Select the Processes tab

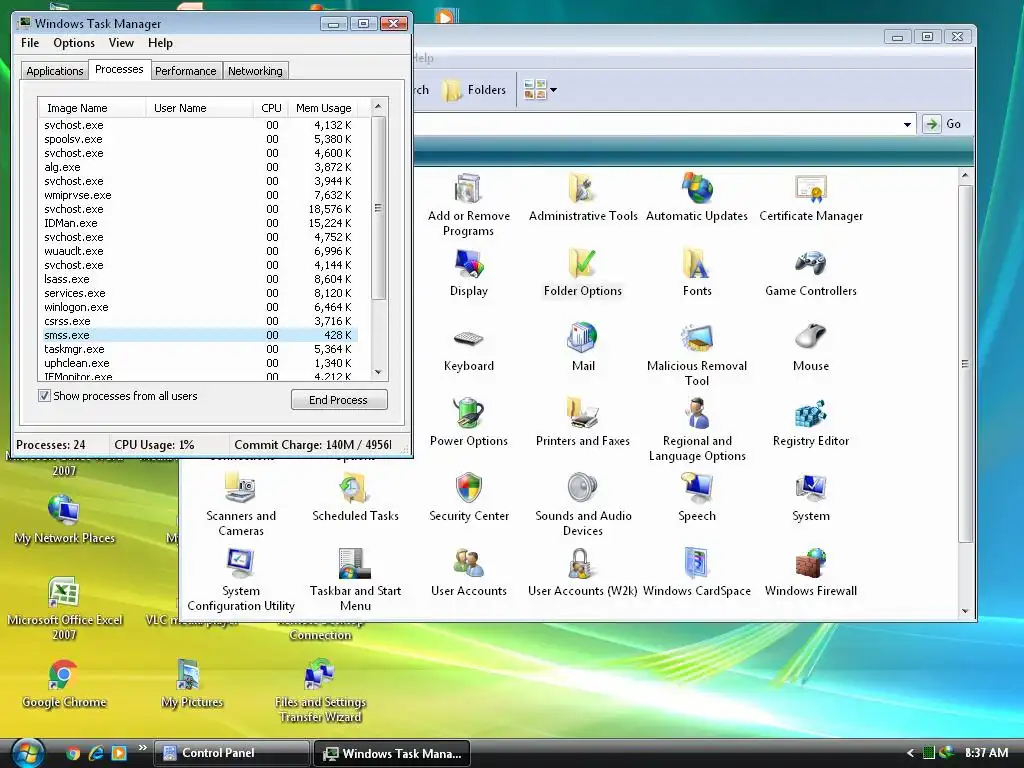coord(119,69)
